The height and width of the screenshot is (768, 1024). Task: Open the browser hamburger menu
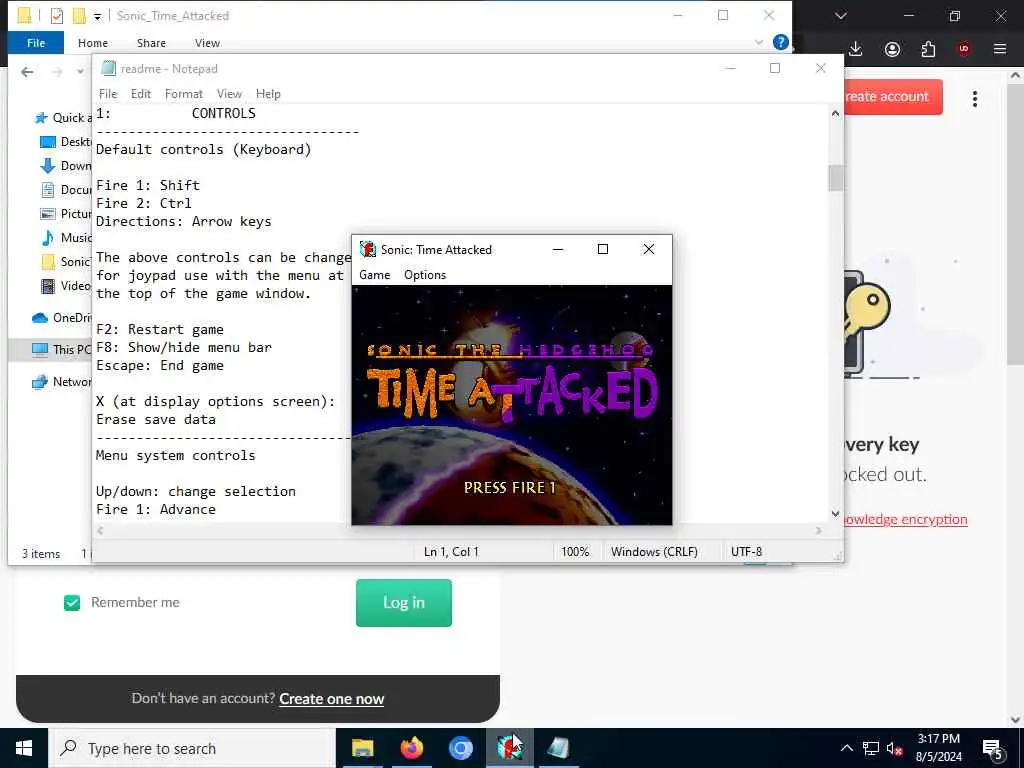999,49
